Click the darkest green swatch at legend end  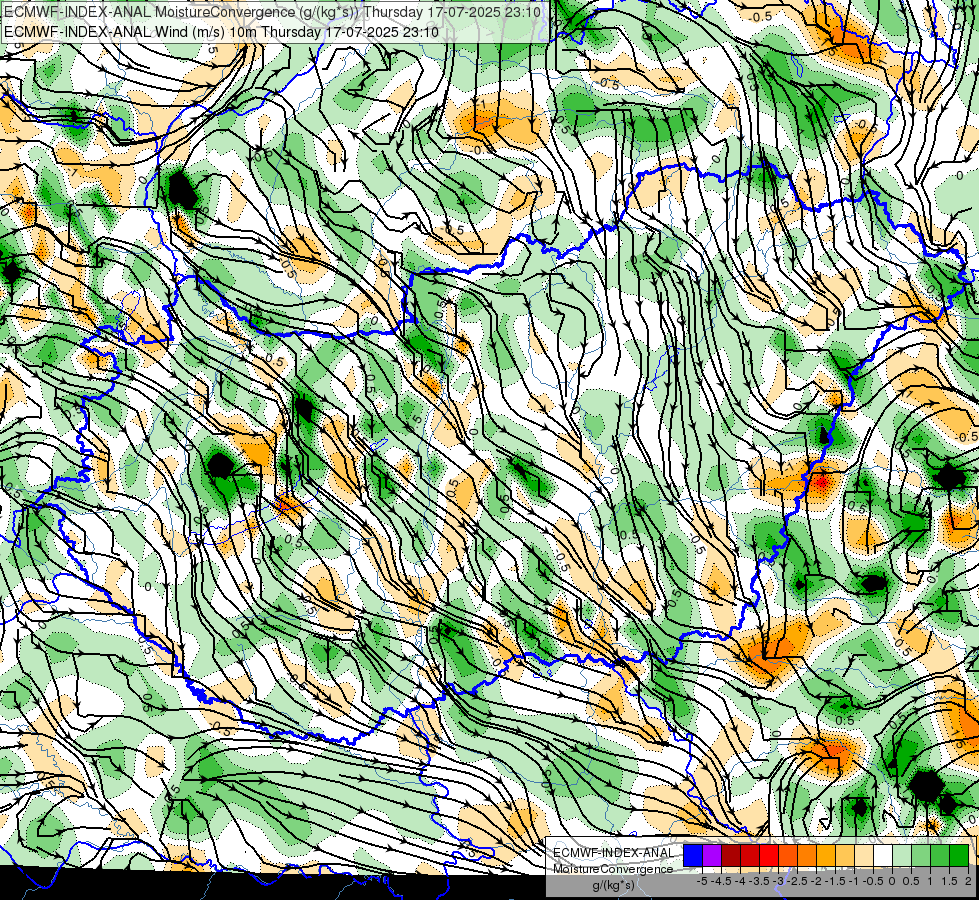tap(959, 856)
